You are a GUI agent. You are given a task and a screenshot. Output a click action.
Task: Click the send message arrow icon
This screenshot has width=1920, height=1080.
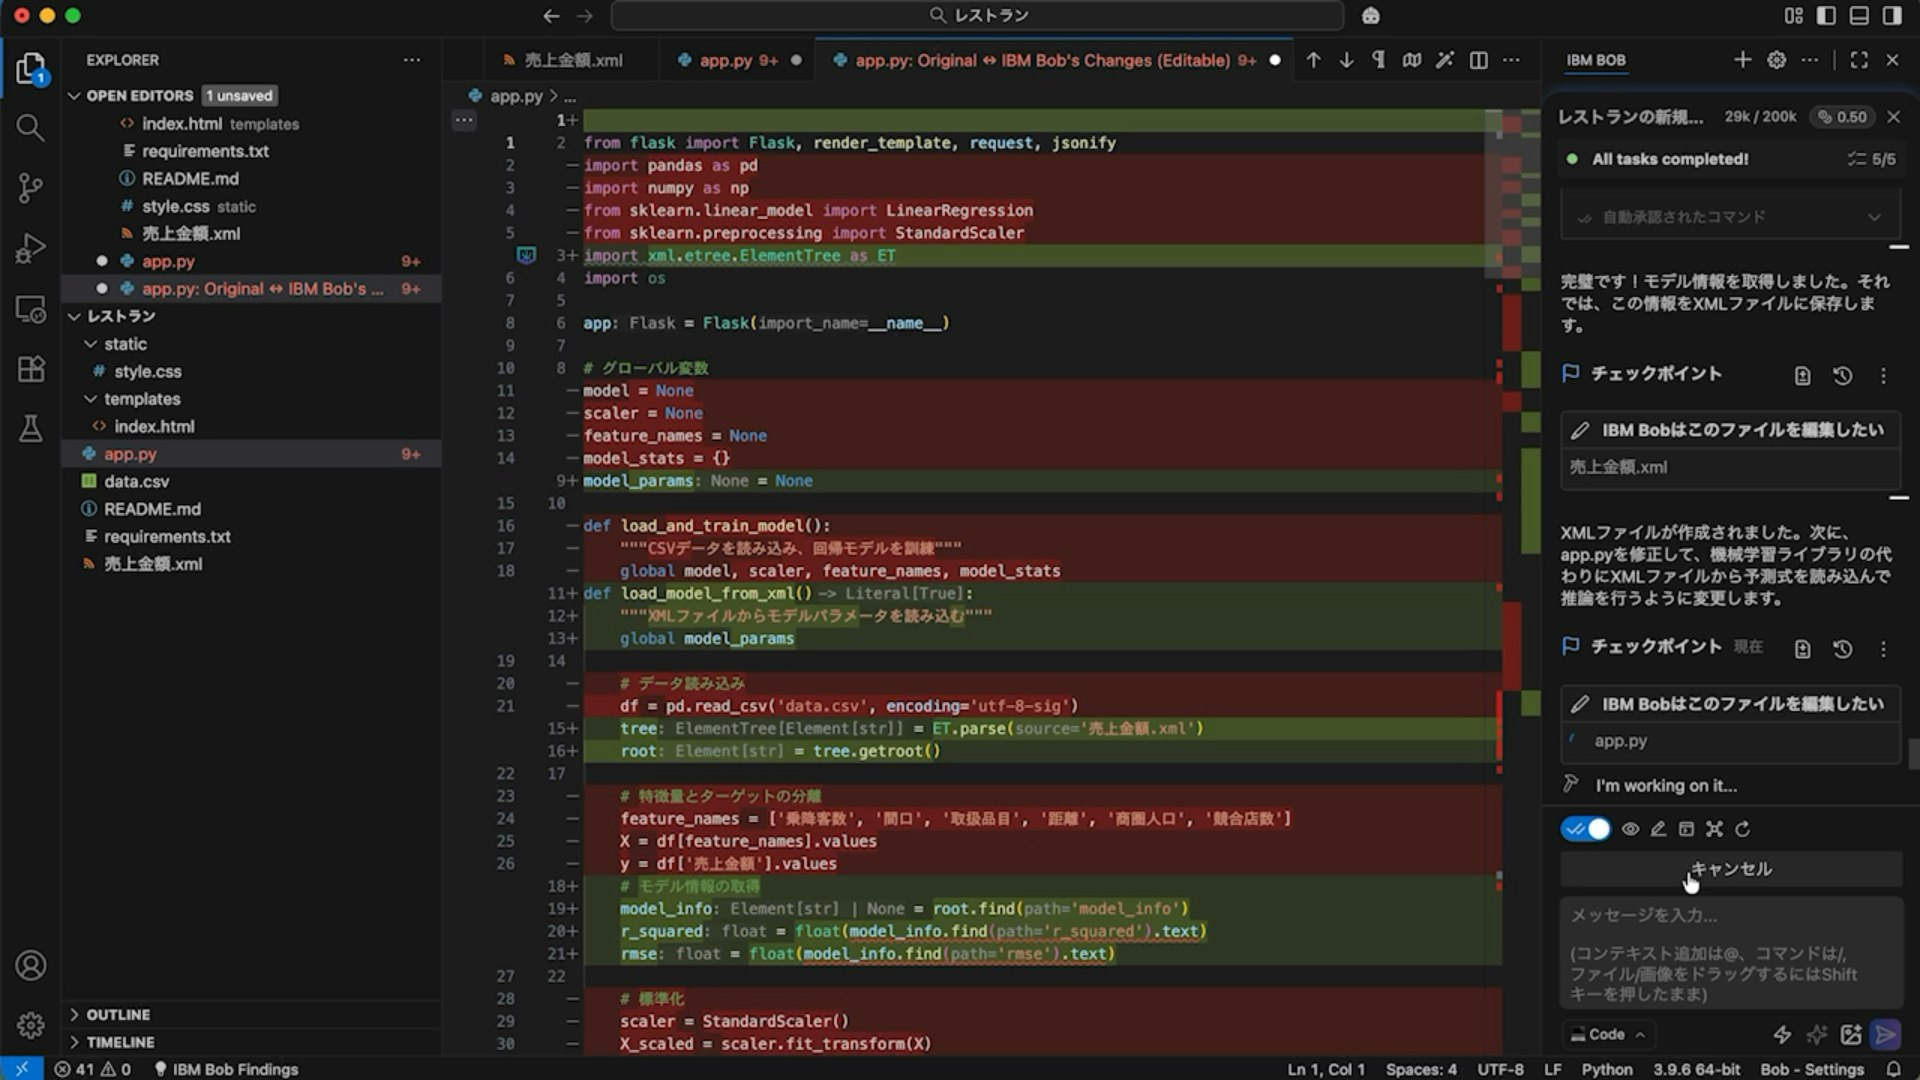click(x=1885, y=1034)
